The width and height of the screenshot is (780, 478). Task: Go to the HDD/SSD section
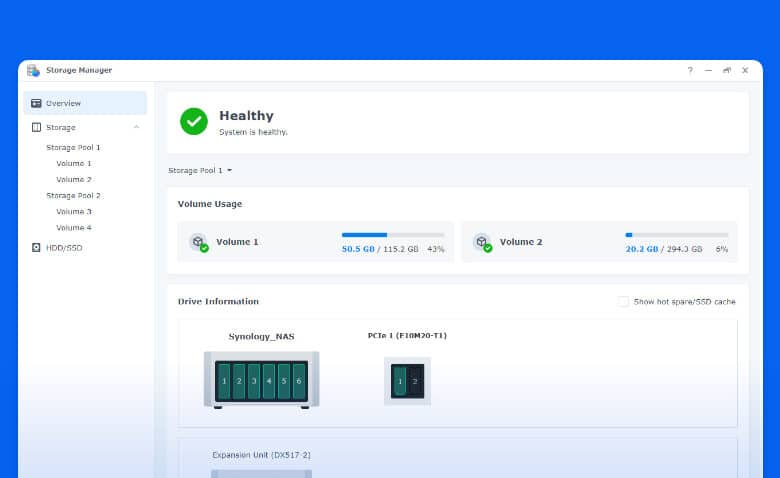pos(64,248)
